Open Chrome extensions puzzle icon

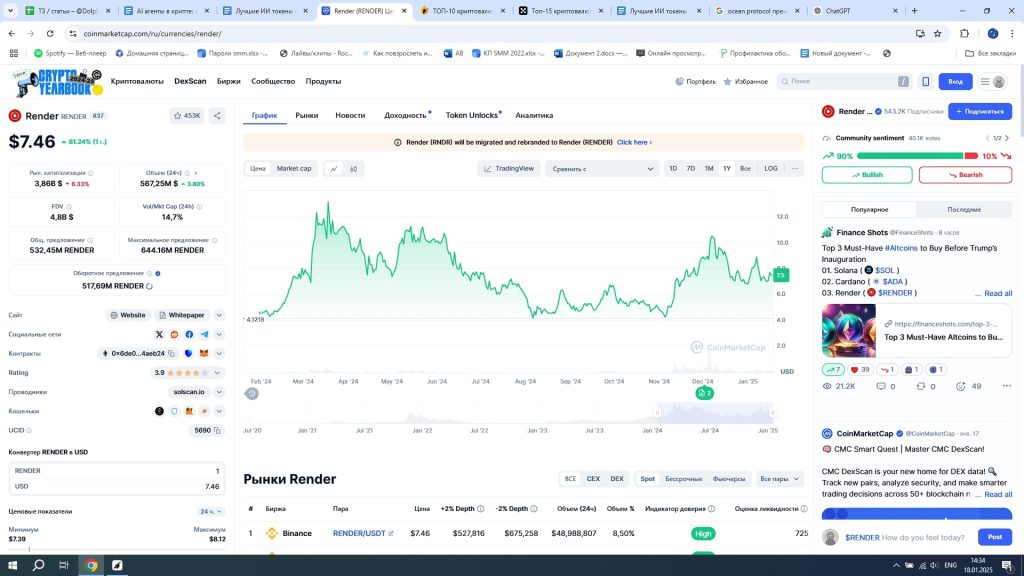pos(965,33)
